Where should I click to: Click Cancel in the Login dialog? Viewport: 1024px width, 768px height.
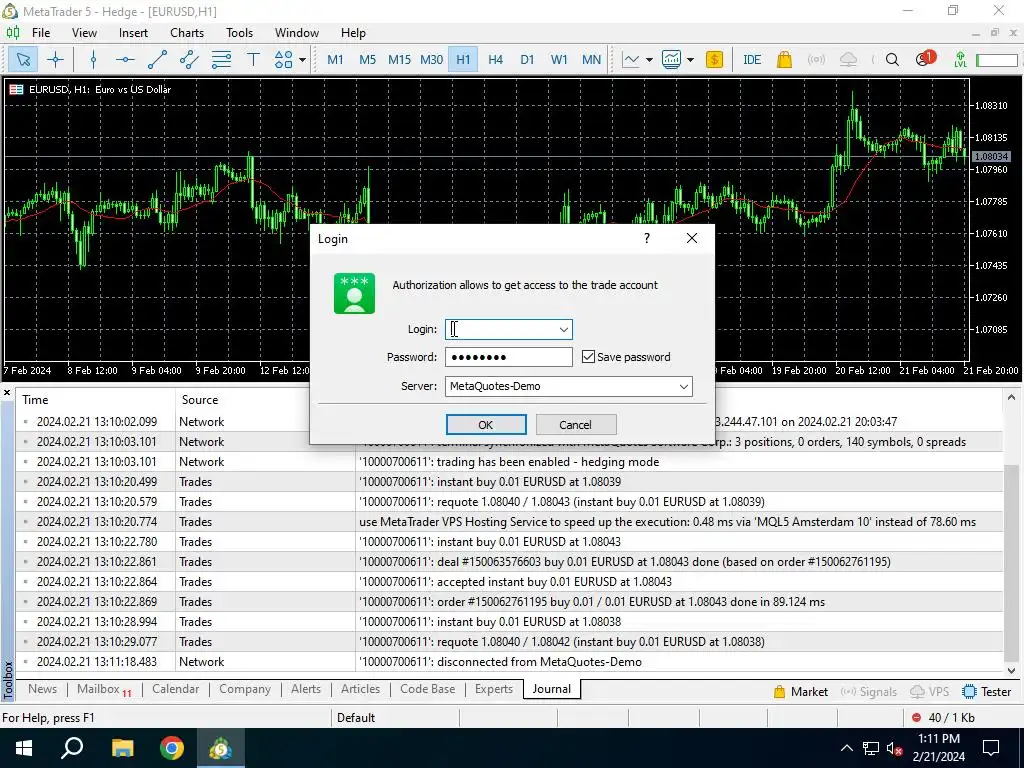[575, 424]
